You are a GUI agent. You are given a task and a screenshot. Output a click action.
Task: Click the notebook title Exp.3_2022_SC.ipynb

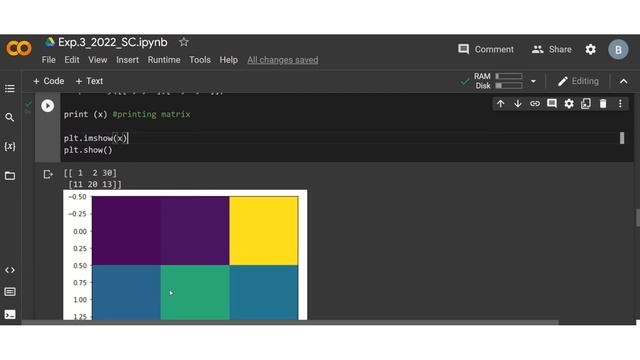pyautogui.click(x=113, y=42)
